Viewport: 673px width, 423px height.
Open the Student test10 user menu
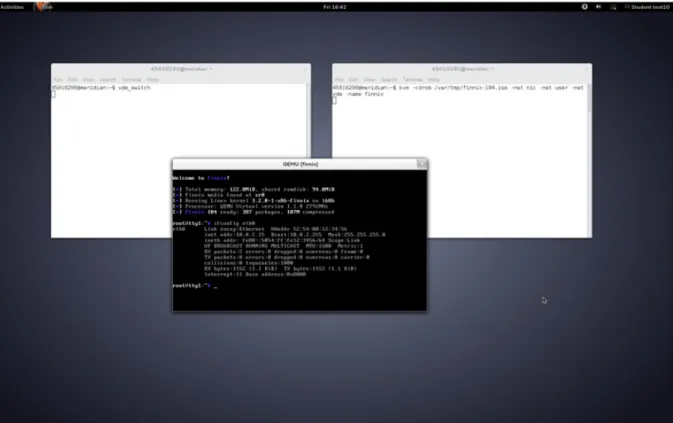pos(650,7)
